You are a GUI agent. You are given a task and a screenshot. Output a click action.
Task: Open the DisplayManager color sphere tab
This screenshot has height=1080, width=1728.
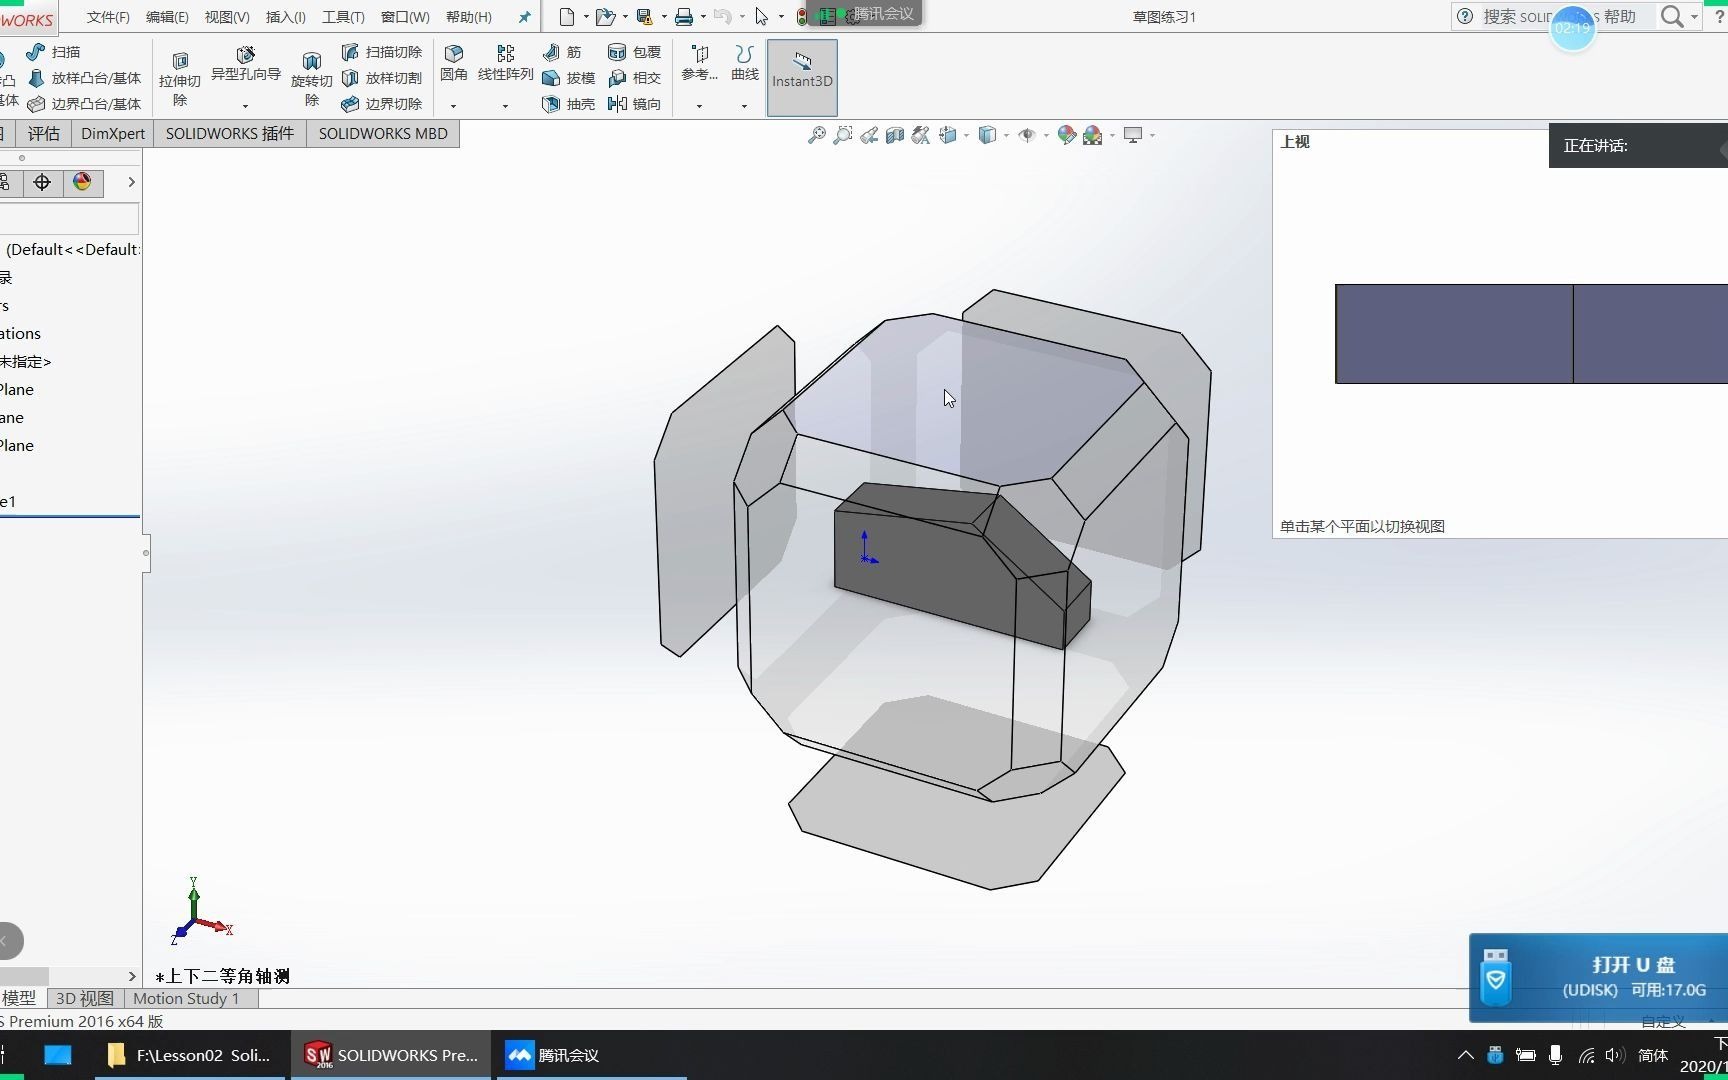83,182
